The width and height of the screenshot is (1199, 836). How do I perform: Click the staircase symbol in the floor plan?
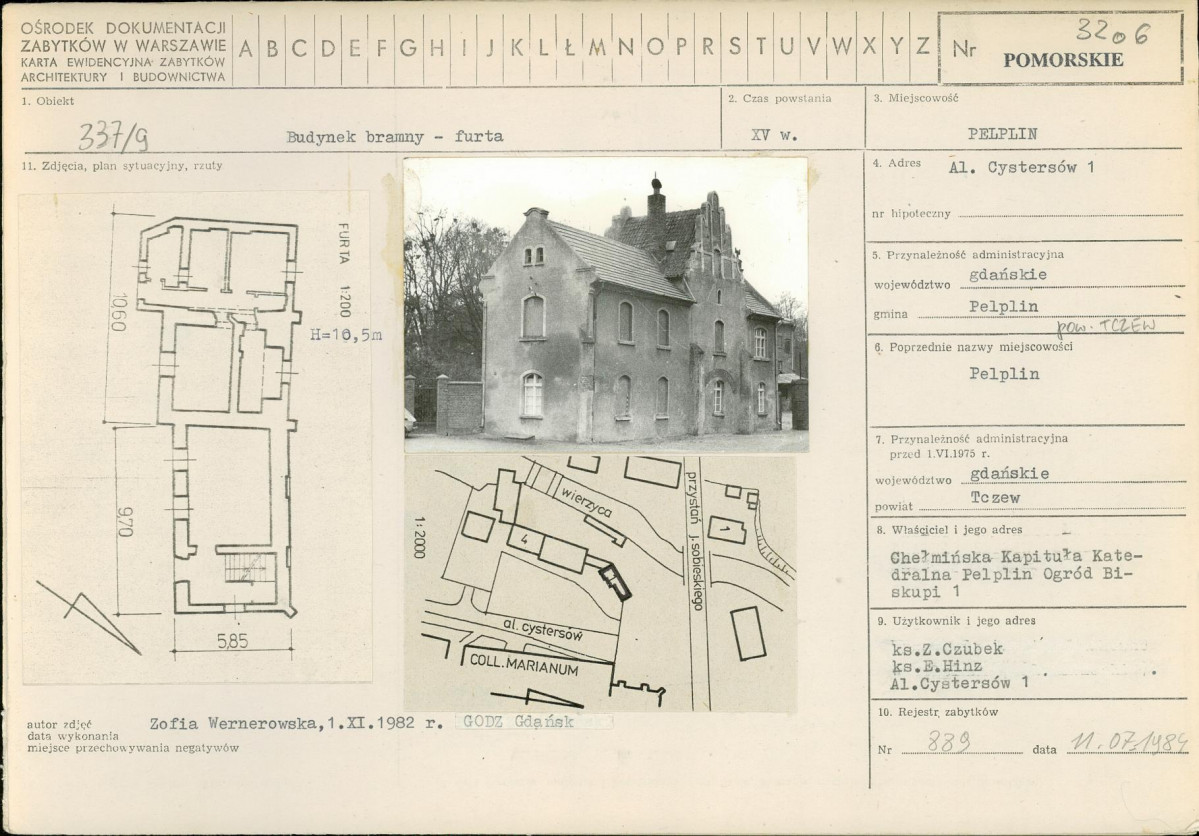point(246,567)
